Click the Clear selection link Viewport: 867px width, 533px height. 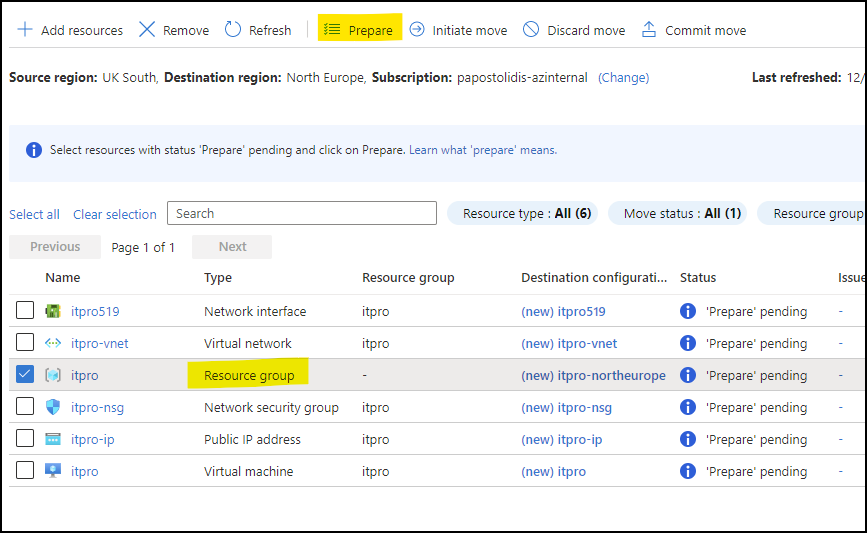115,214
